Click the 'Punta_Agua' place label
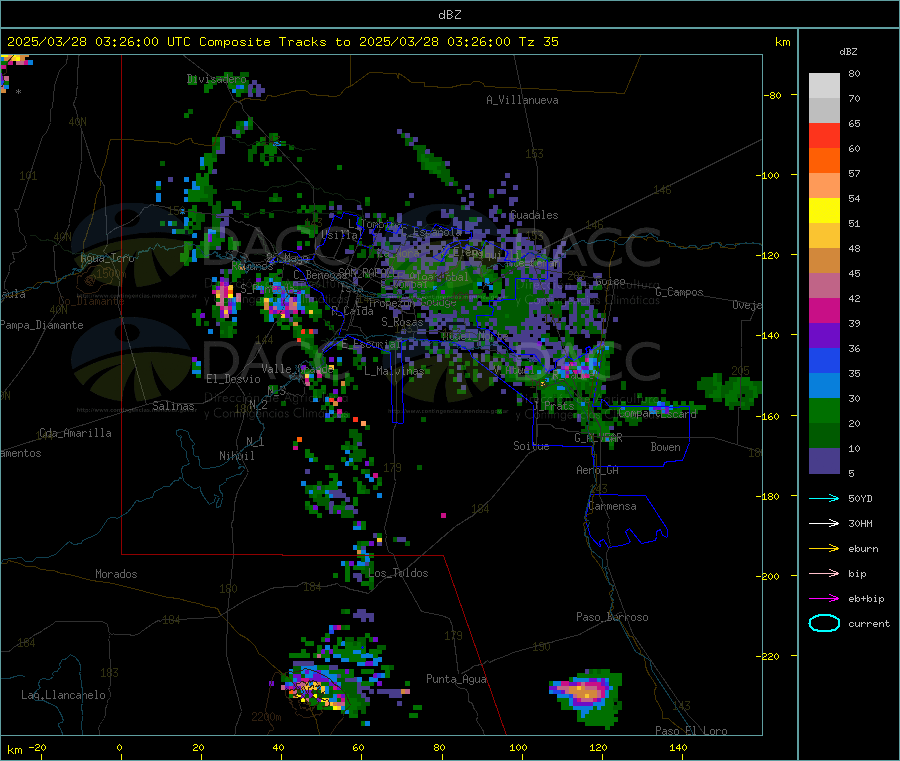The height and width of the screenshot is (761, 900). click(x=456, y=679)
